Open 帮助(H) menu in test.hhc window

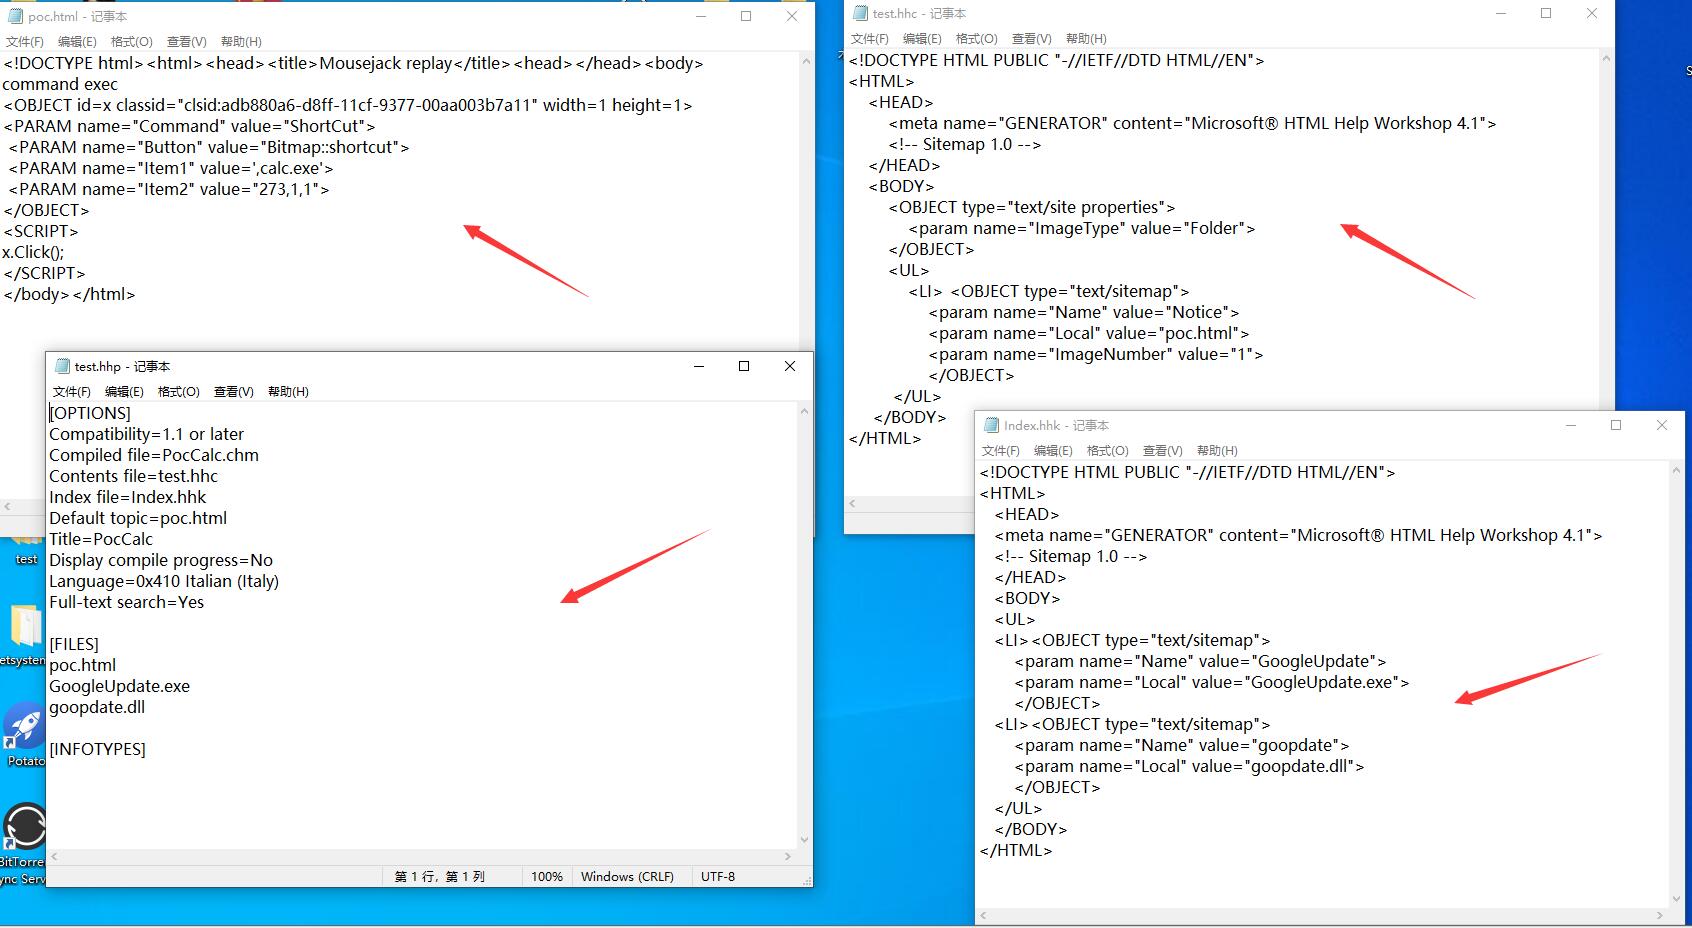tap(1086, 38)
